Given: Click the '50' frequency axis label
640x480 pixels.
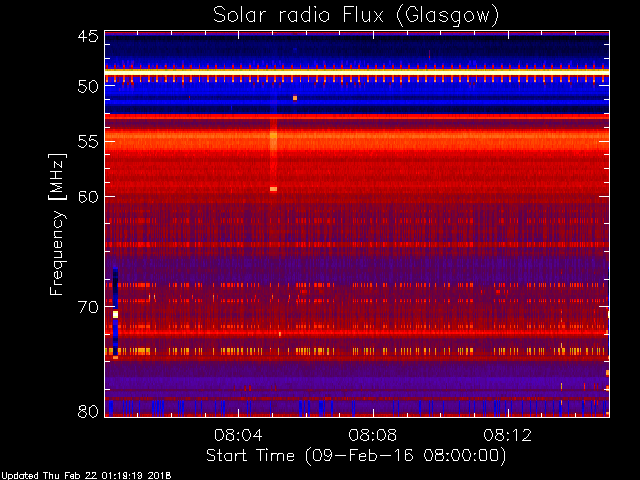Looking at the screenshot, I should [88, 87].
